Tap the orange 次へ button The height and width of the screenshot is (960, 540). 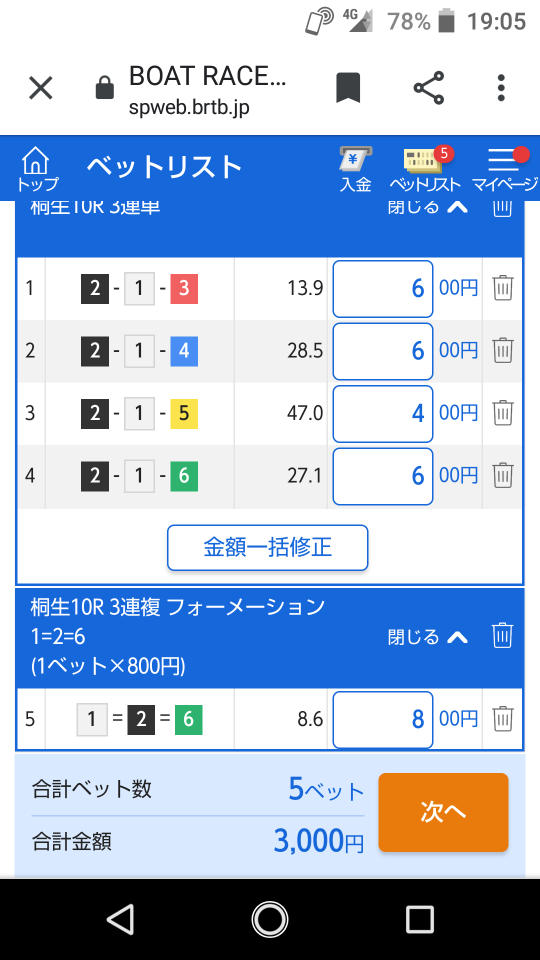click(x=443, y=812)
